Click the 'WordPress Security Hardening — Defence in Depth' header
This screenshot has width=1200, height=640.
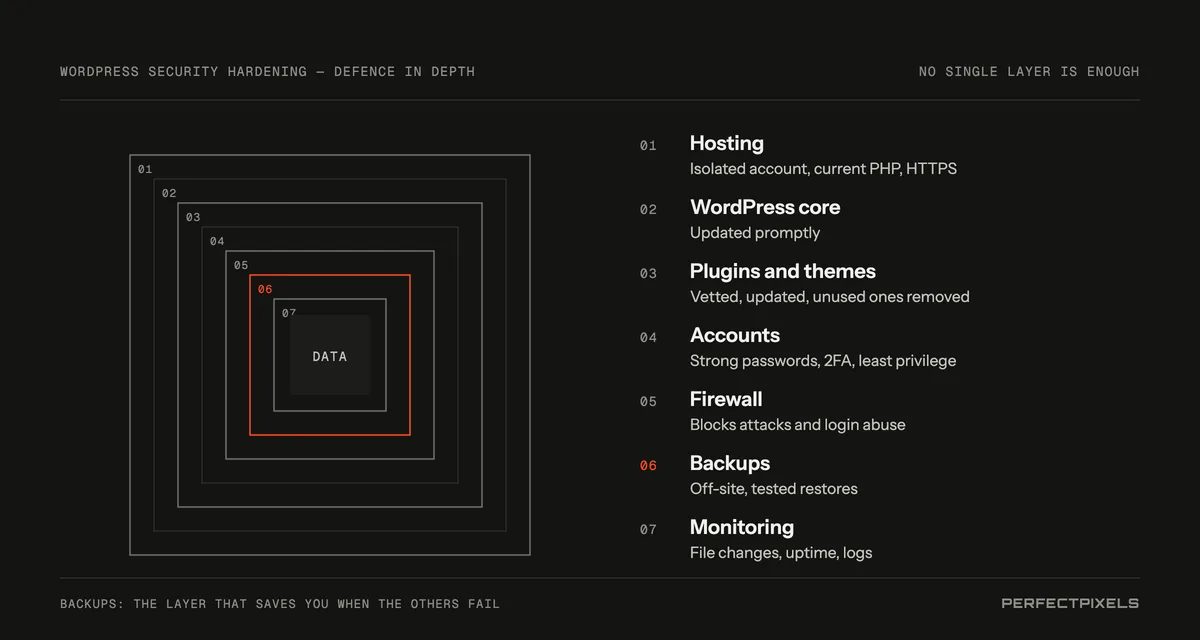[x=267, y=72]
